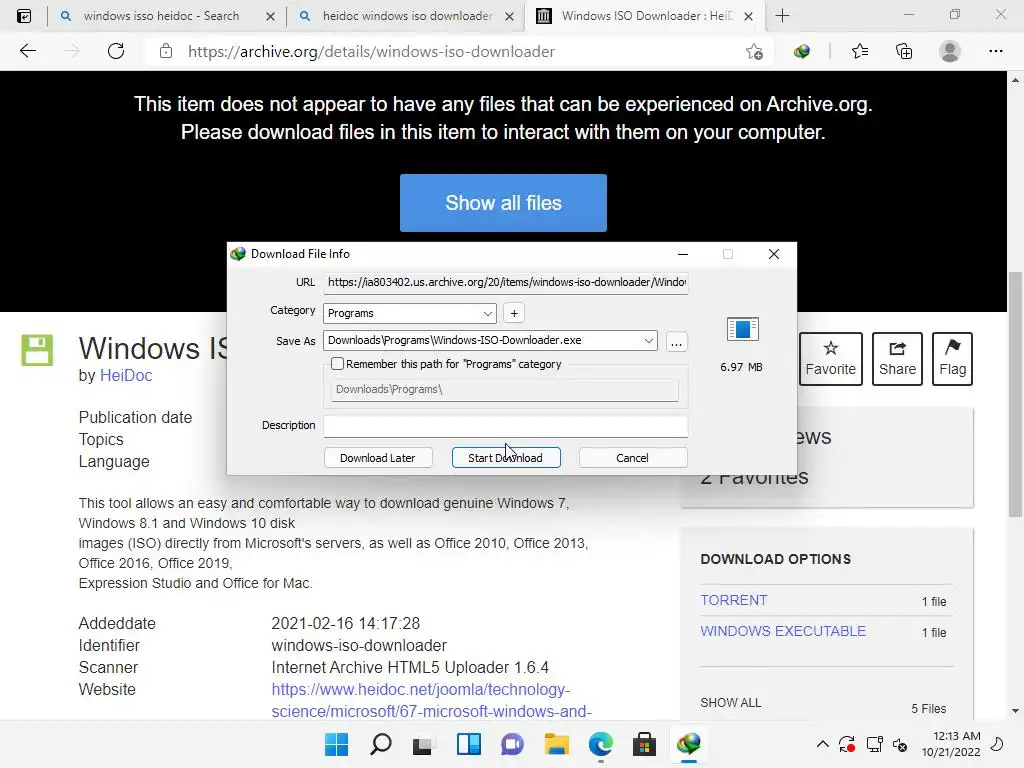This screenshot has height=768, width=1024.
Task: Open Task View on taskbar
Action: [x=423, y=744]
